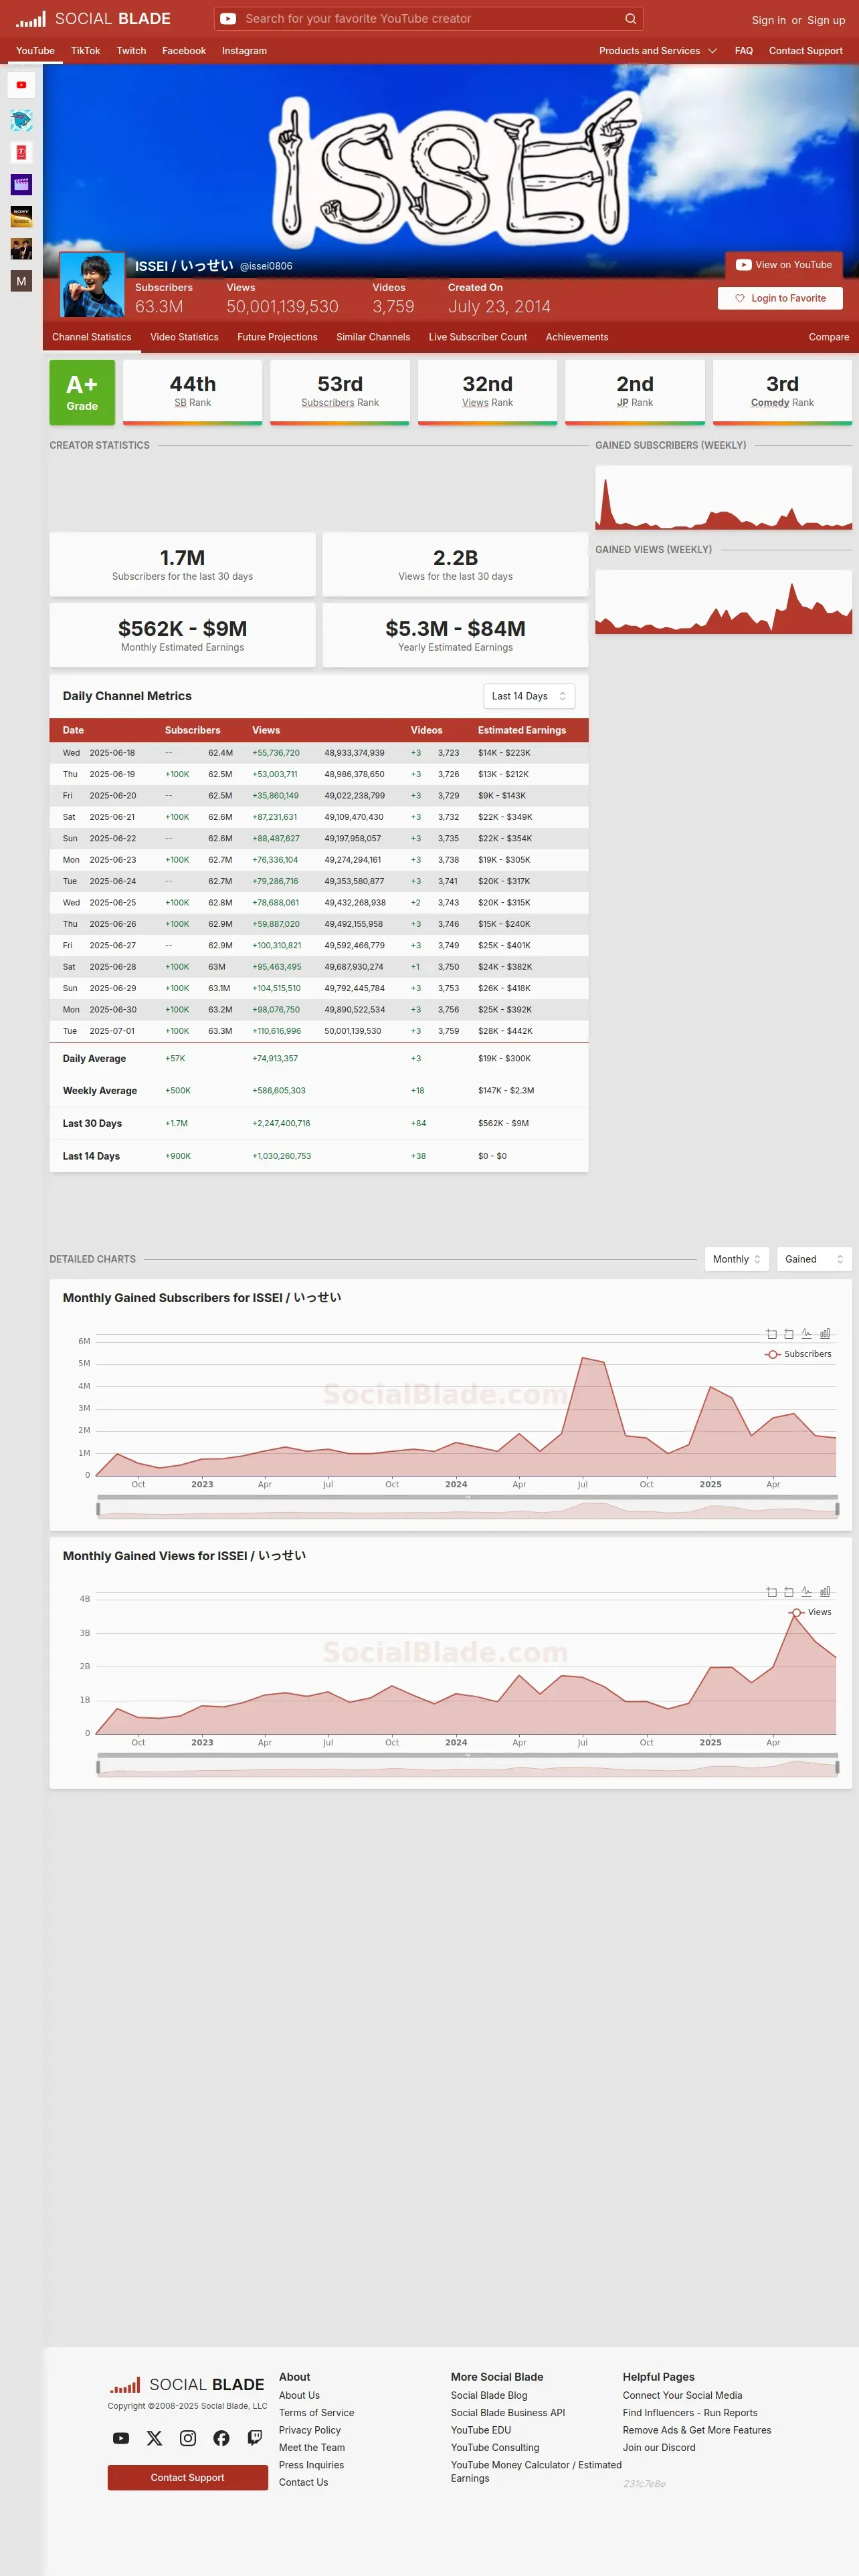The image size is (859, 2576).
Task: Click the Compare link
Action: click(x=829, y=337)
